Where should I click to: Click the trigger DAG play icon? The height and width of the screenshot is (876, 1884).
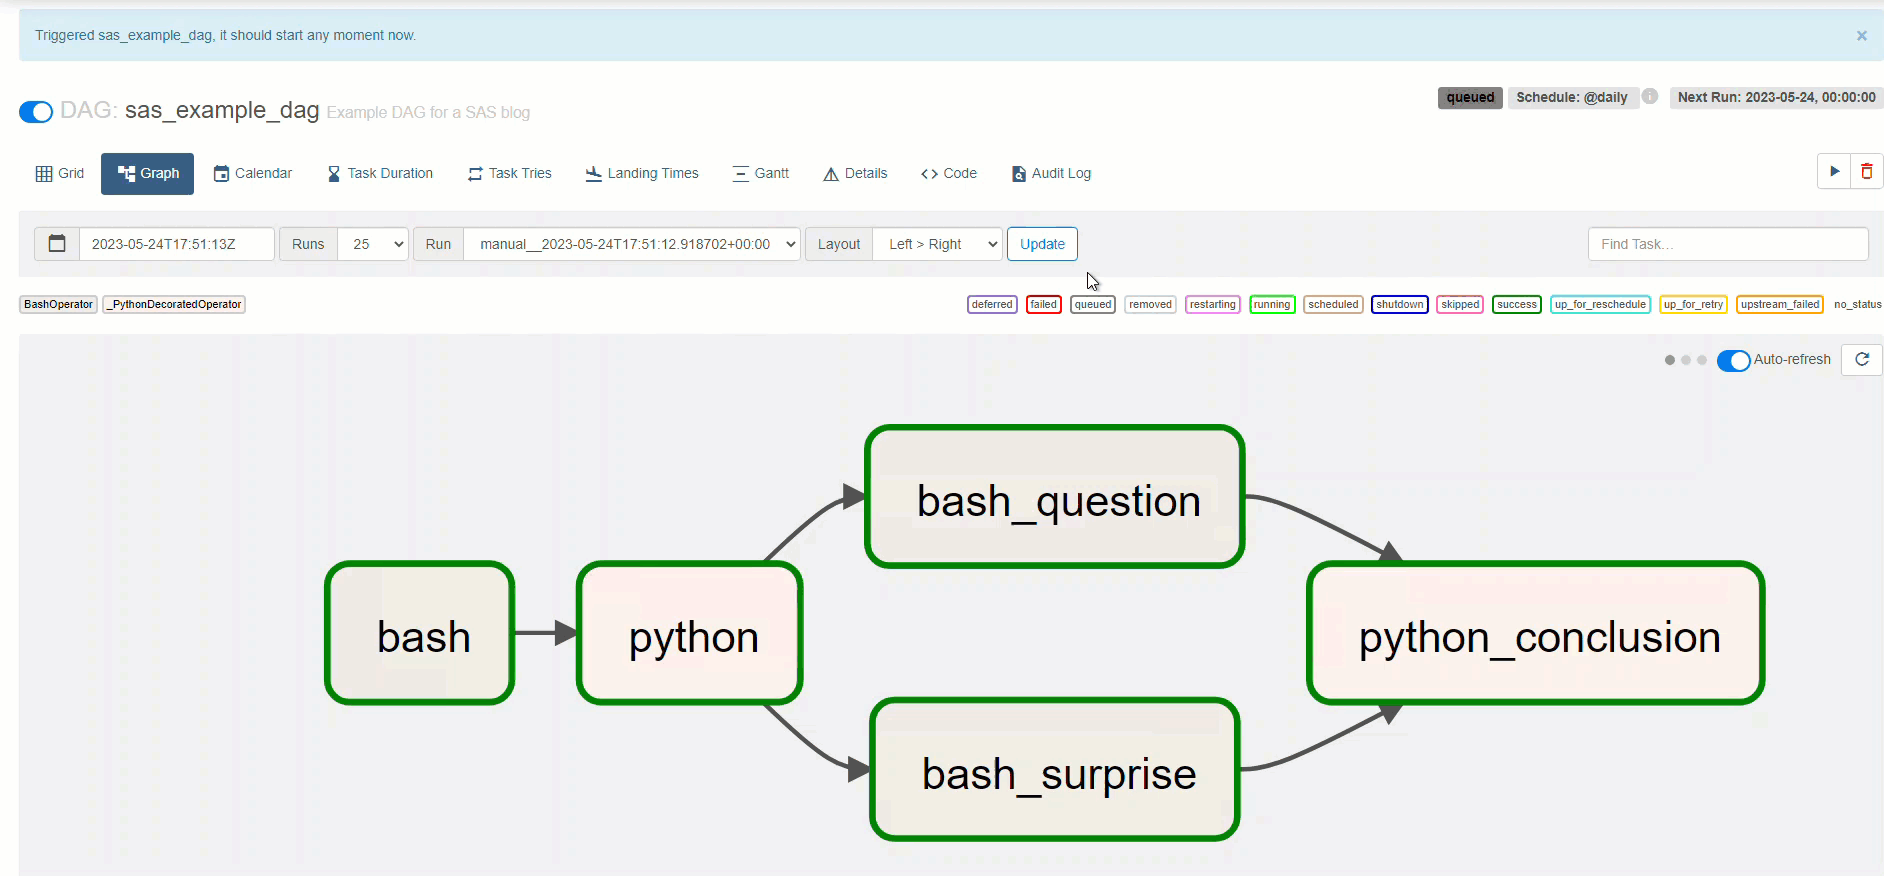pyautogui.click(x=1834, y=172)
